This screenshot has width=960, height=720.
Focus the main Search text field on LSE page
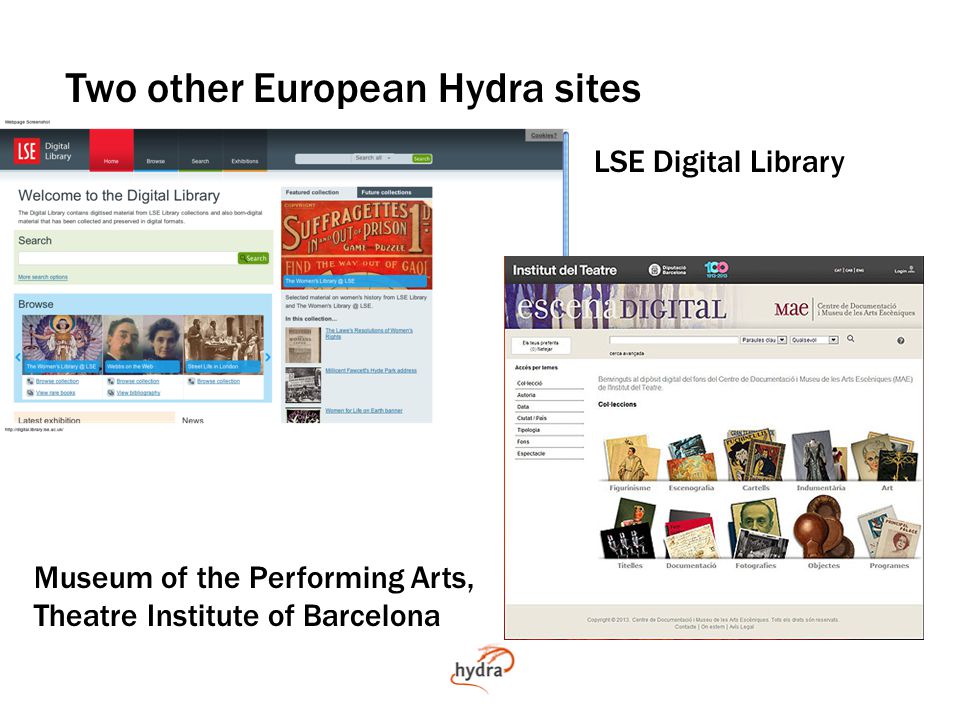127,258
